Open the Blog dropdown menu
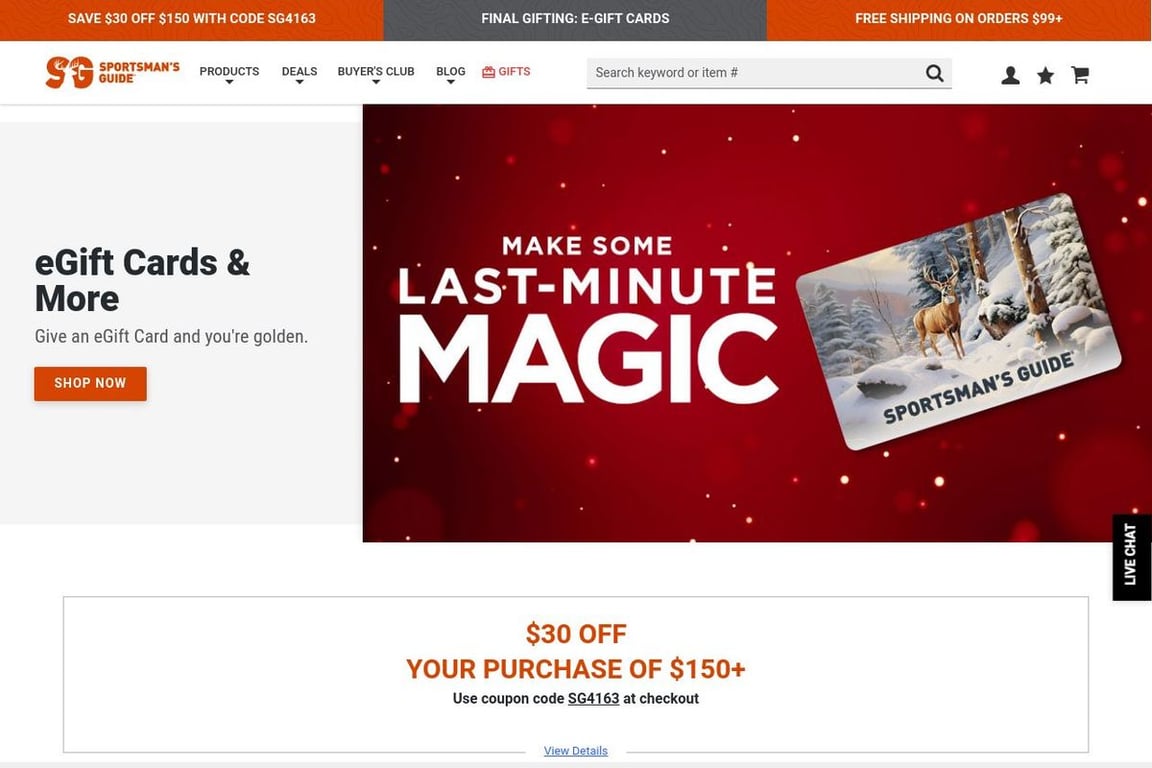 click(x=450, y=74)
